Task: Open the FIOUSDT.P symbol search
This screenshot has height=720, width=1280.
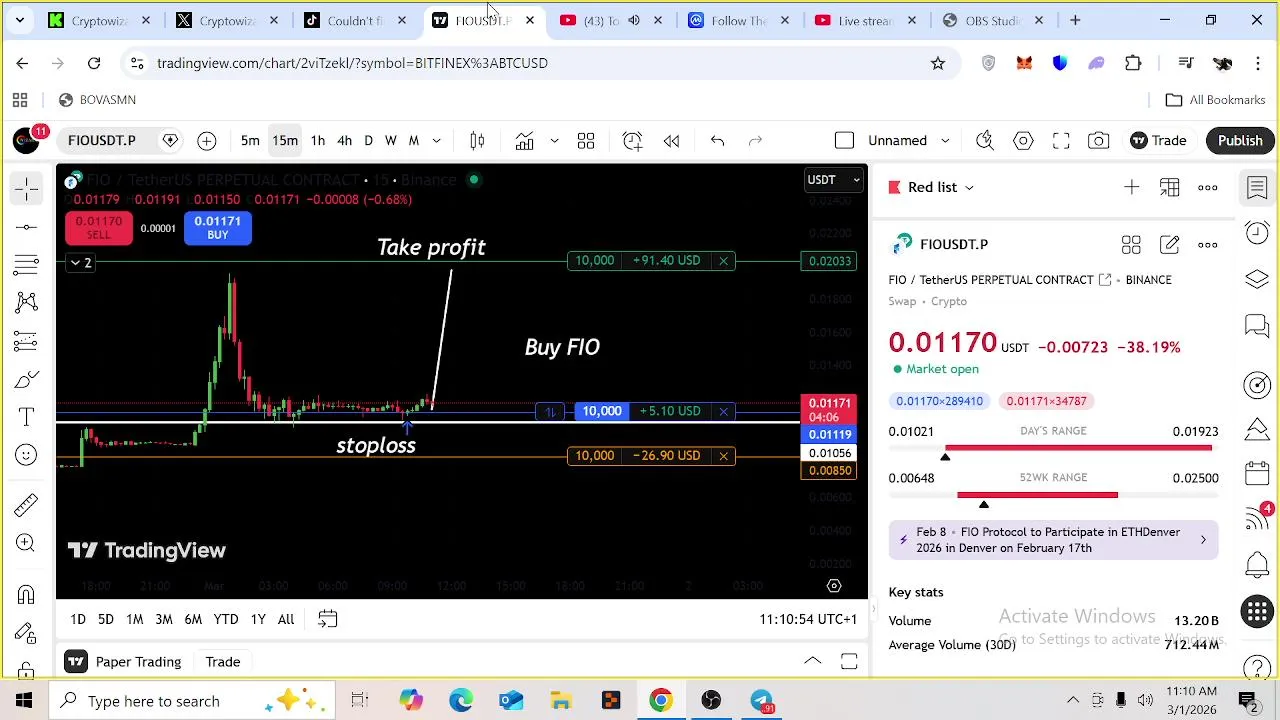Action: point(102,141)
